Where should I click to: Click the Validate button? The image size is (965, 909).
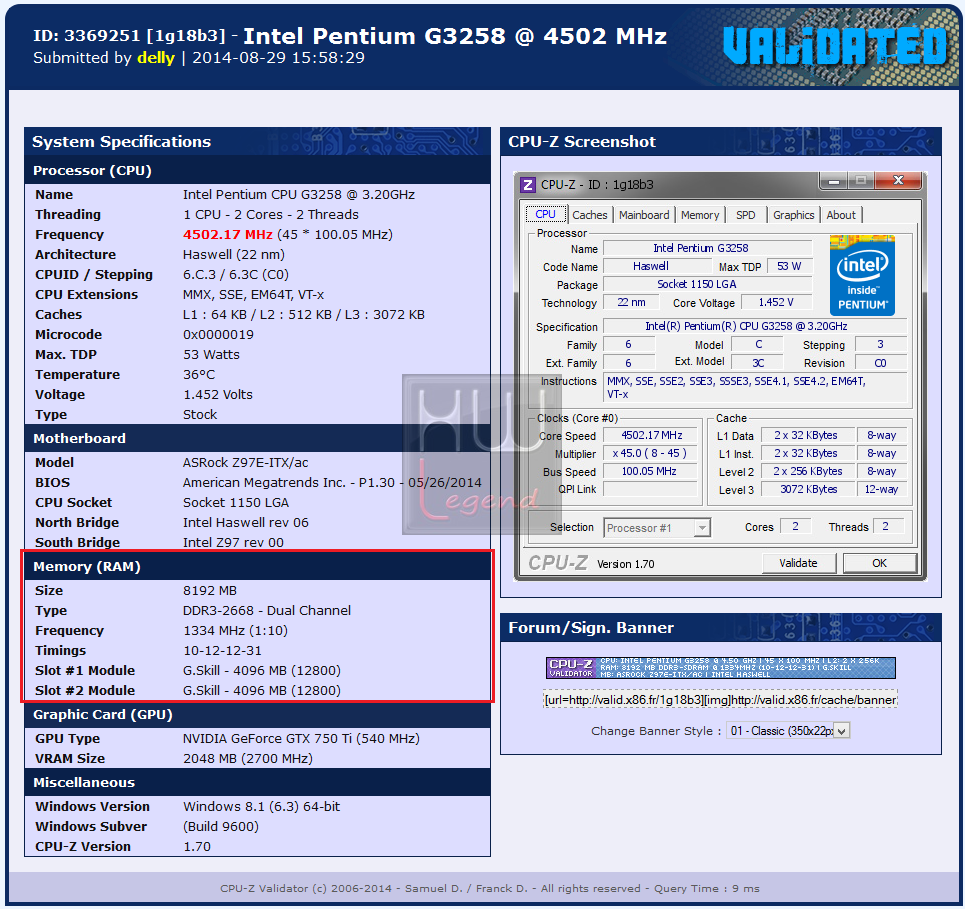click(798, 563)
